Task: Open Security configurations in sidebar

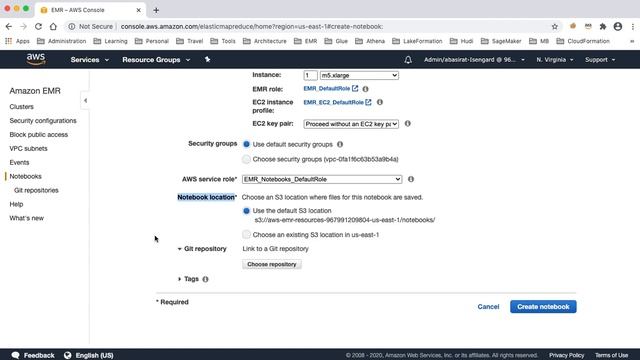Action: 43,120
